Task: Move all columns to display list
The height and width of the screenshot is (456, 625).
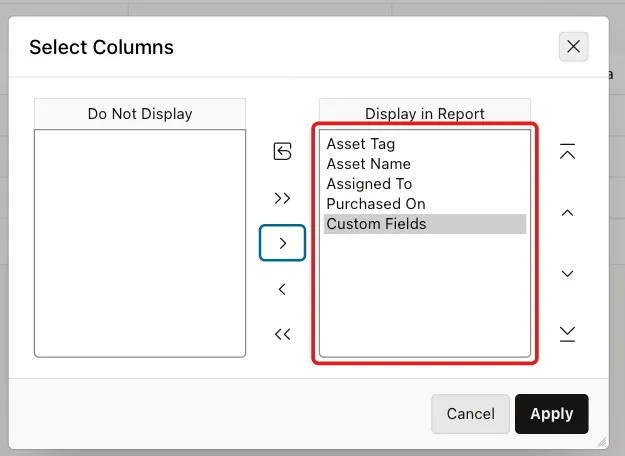Action: pyautogui.click(x=282, y=198)
